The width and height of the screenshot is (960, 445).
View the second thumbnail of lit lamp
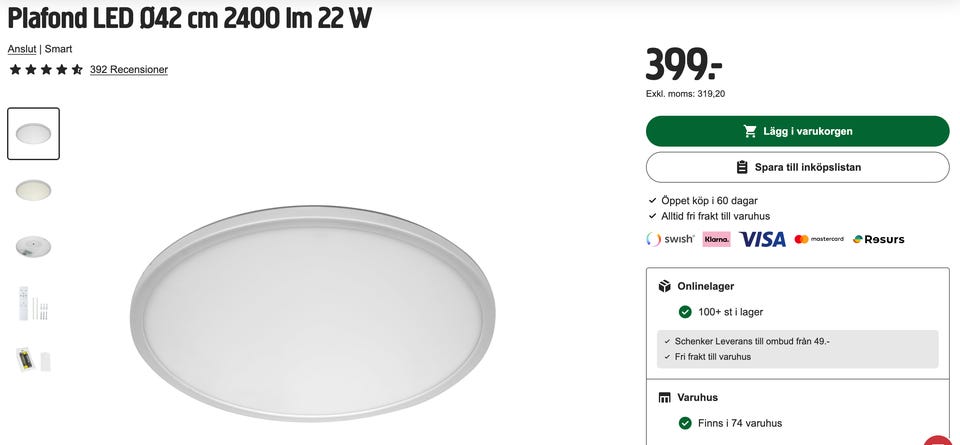[34, 190]
